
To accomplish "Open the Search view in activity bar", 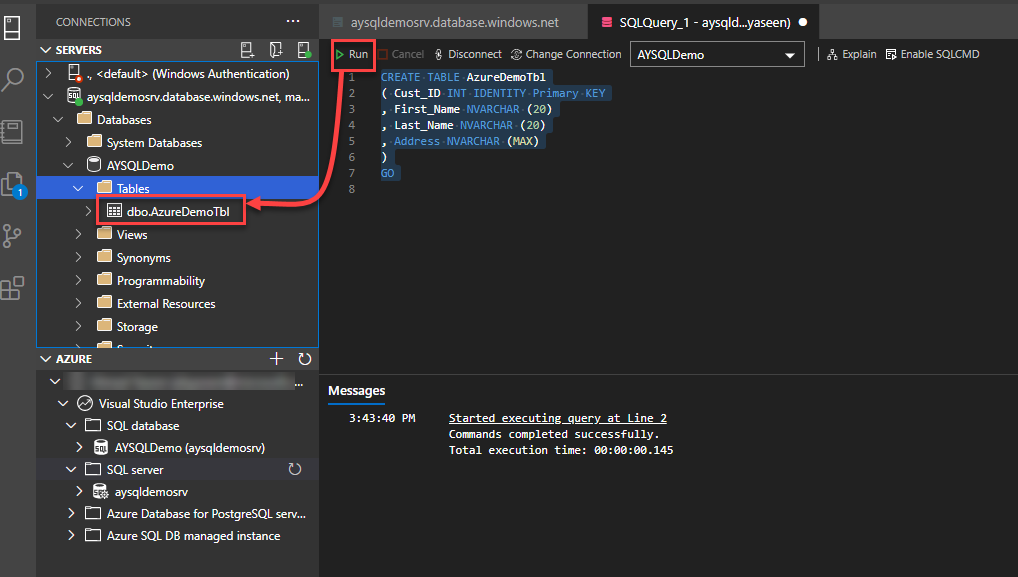I will [x=13, y=80].
